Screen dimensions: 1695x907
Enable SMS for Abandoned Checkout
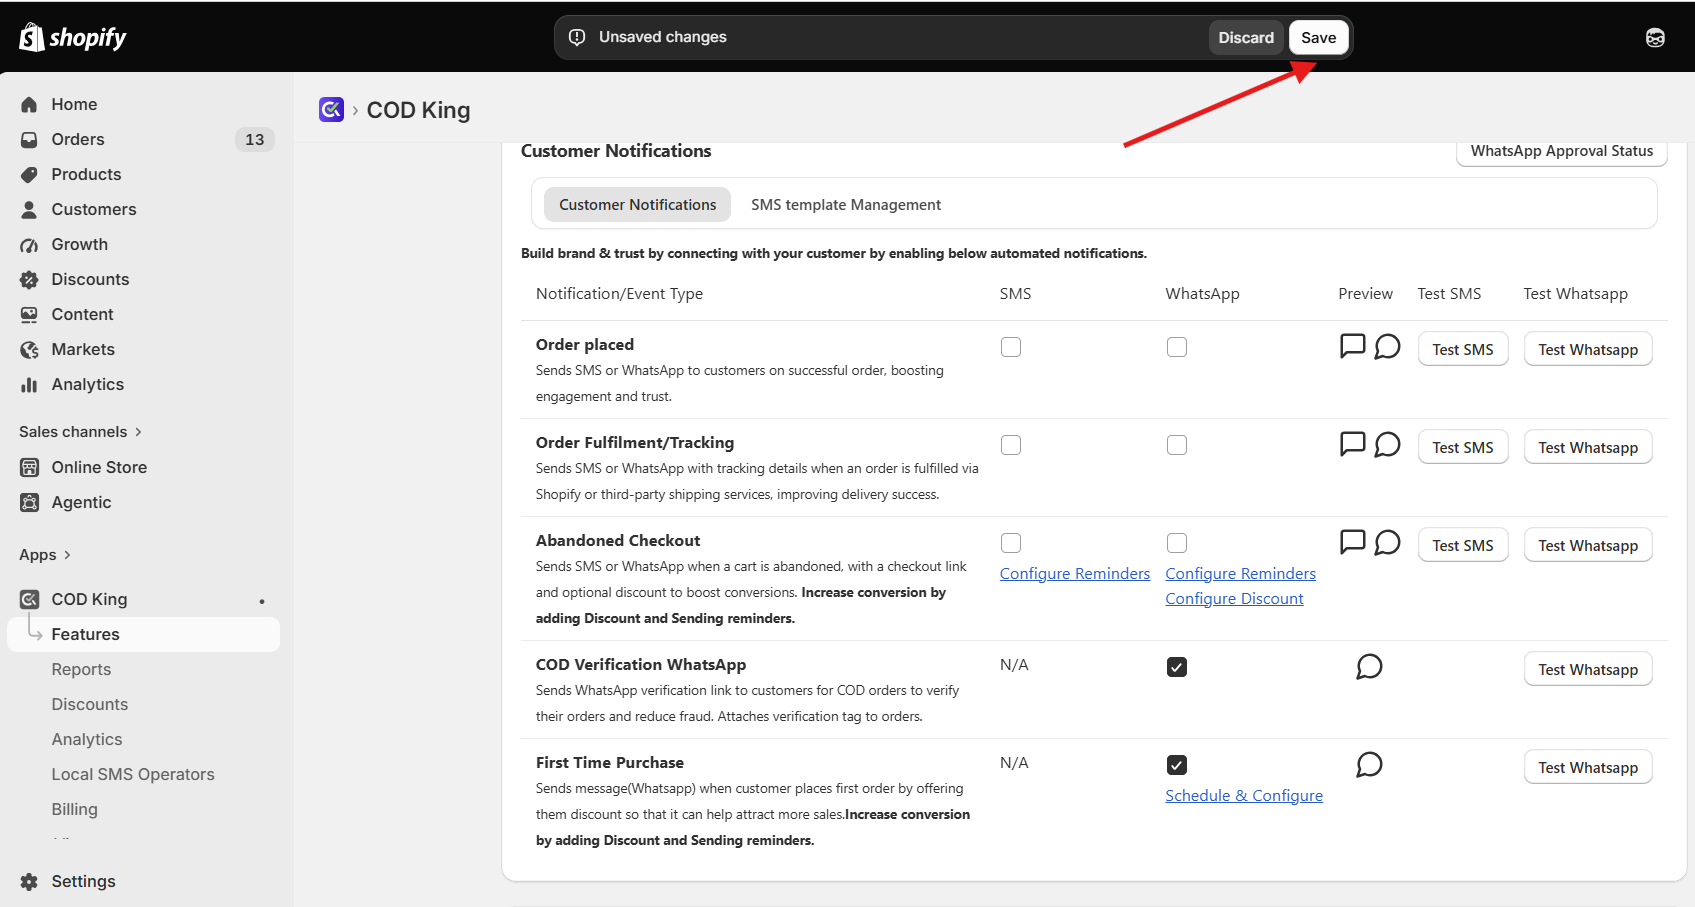point(1011,543)
